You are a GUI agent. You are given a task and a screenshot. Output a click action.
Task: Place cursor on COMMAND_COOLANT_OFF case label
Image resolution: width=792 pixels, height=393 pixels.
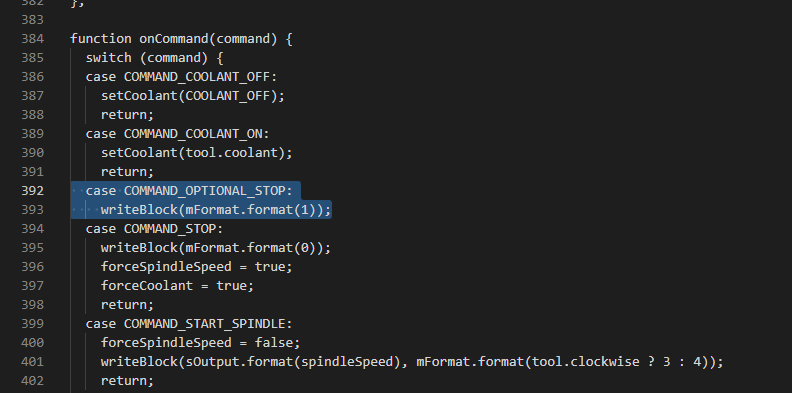(x=201, y=77)
